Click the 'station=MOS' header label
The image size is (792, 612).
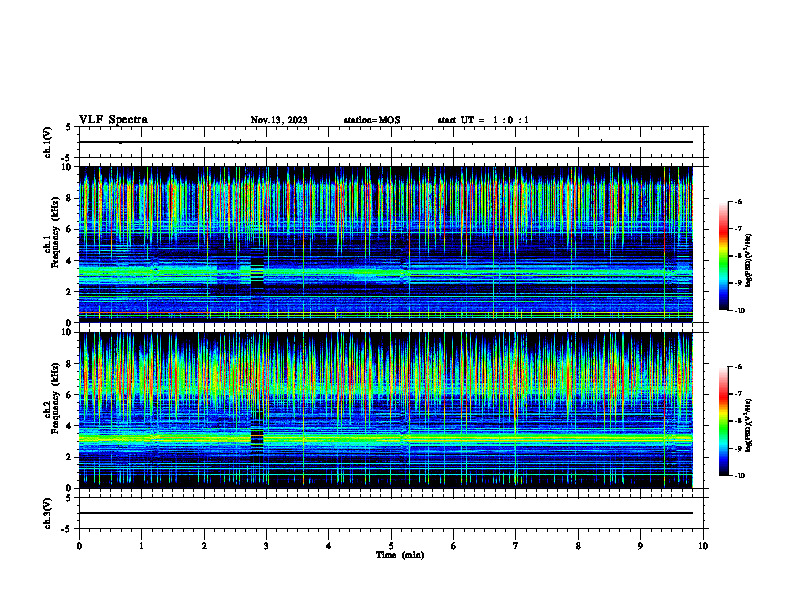[x=372, y=120]
